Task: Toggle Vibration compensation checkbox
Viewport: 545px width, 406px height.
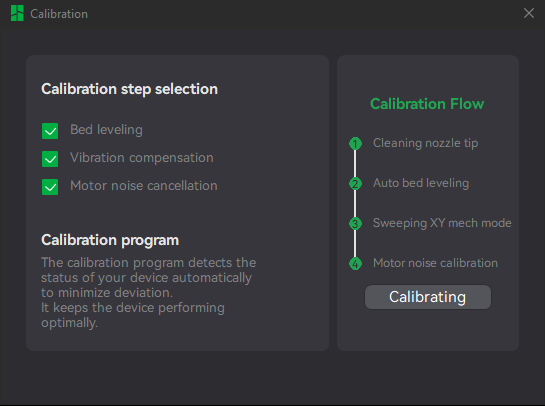Action: pos(50,159)
